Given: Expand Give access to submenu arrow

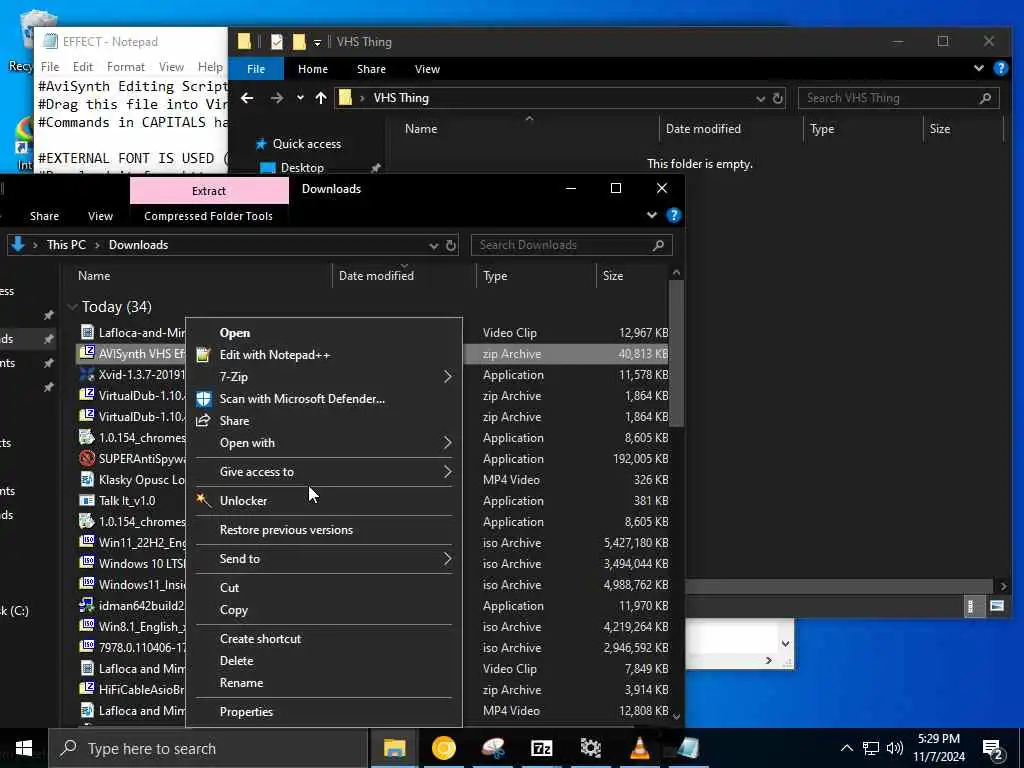Looking at the screenshot, I should [447, 472].
